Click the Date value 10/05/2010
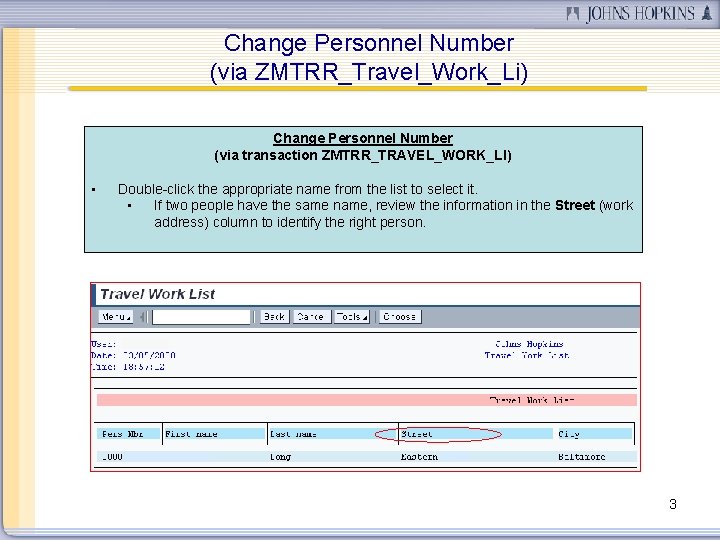720x540 pixels. (x=149, y=355)
